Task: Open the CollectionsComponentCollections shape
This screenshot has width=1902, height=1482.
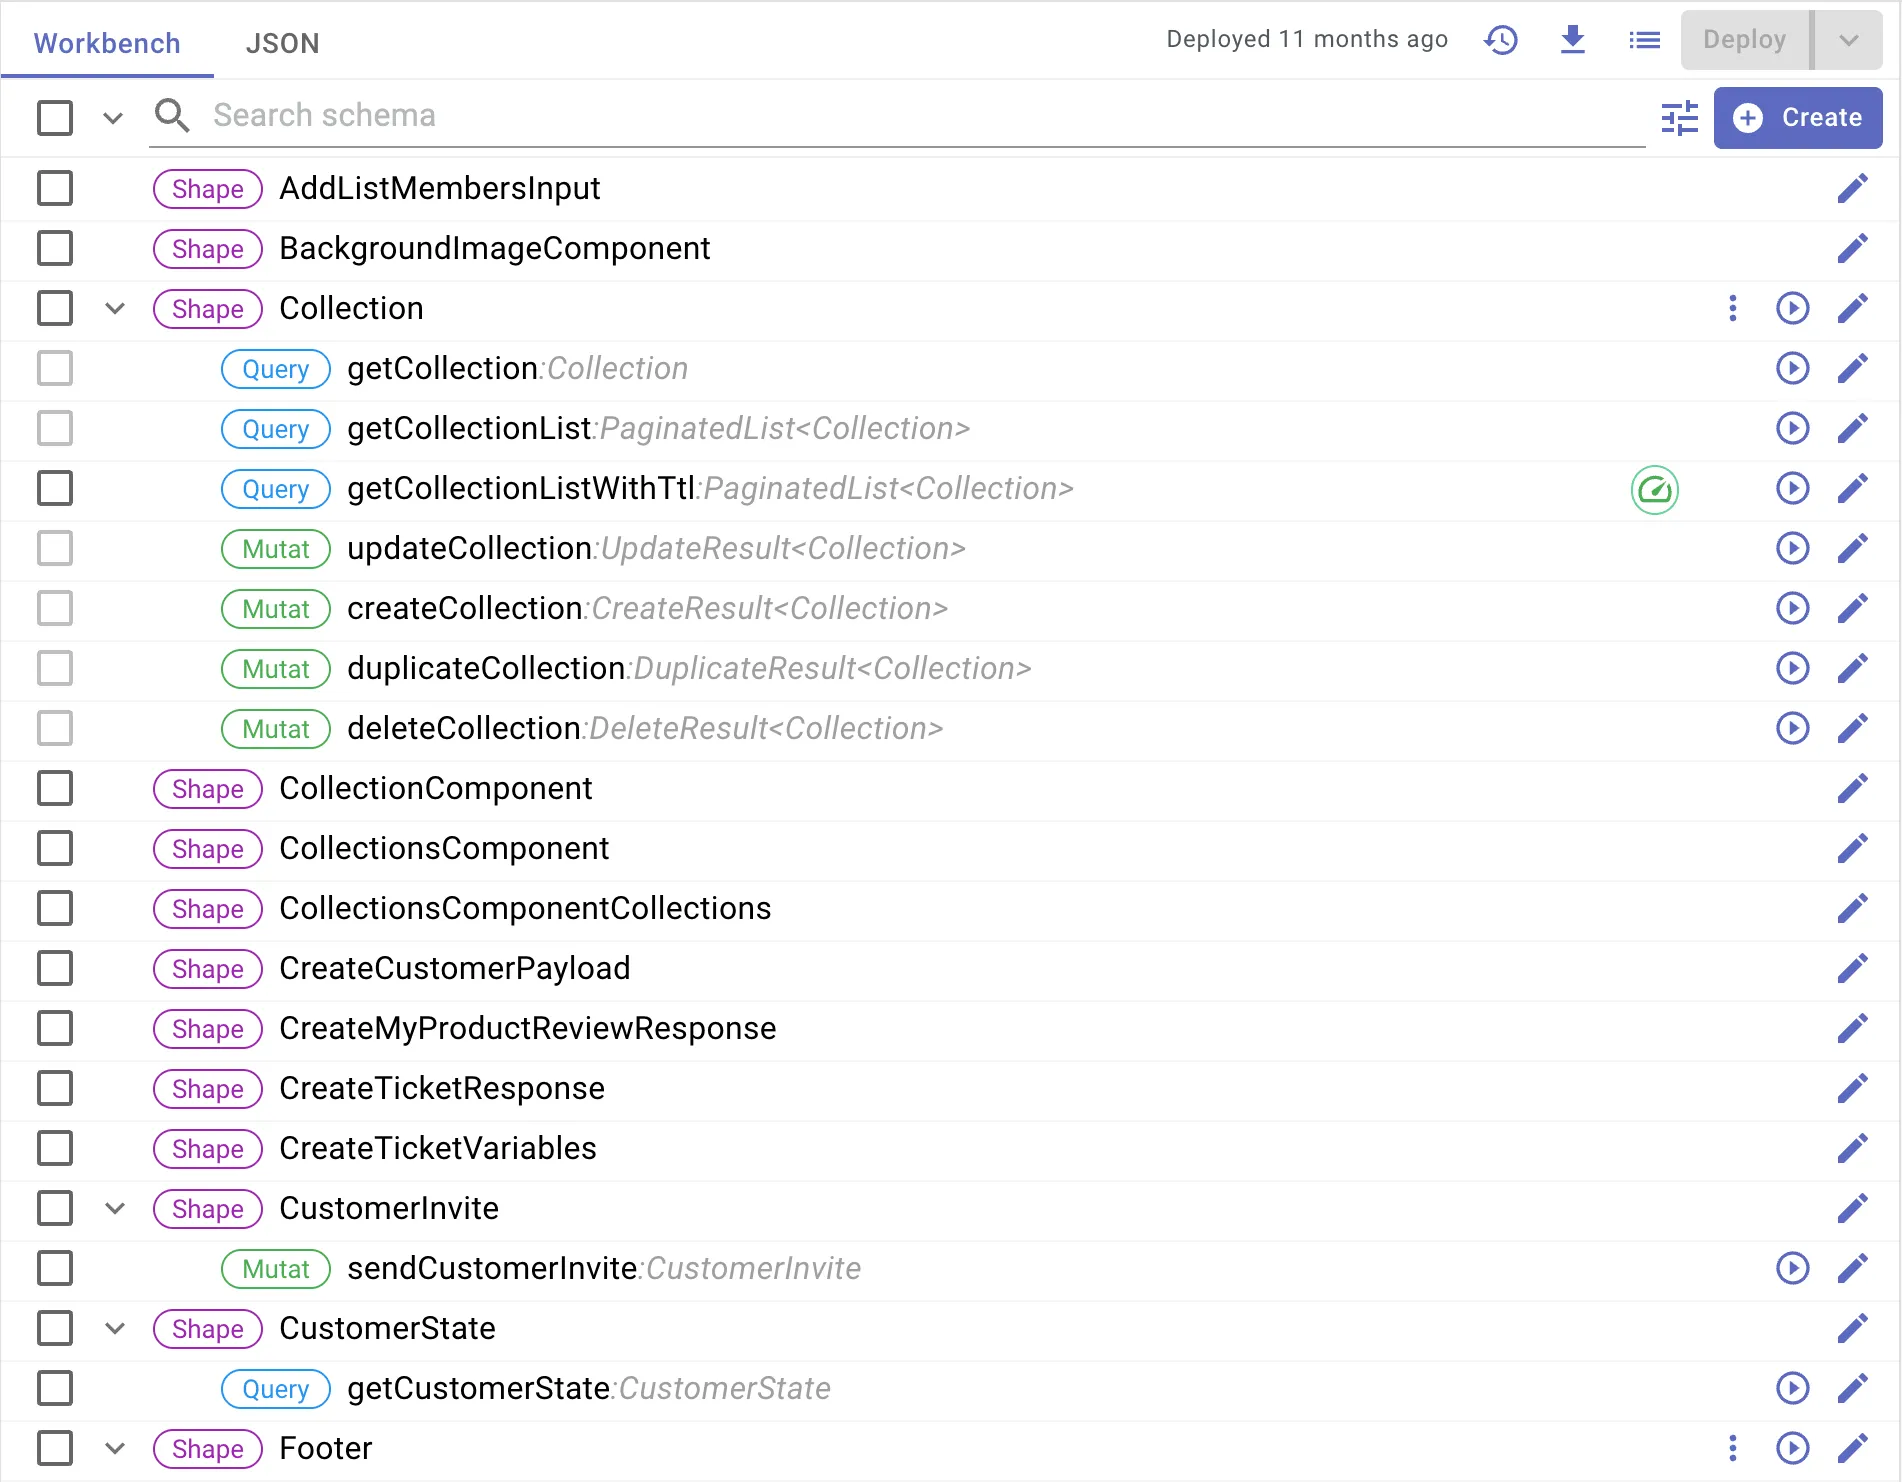Action: 525,908
